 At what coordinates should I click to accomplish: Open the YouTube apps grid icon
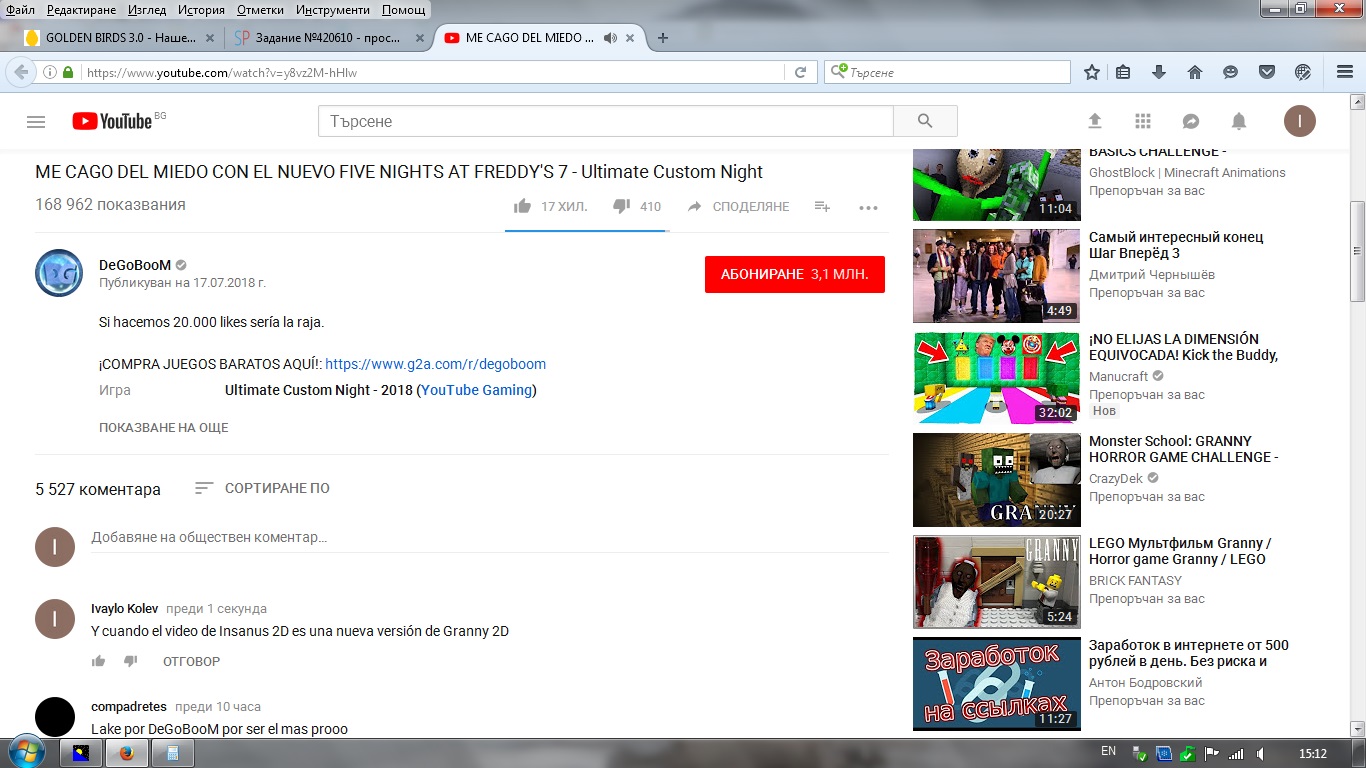pyautogui.click(x=1143, y=121)
